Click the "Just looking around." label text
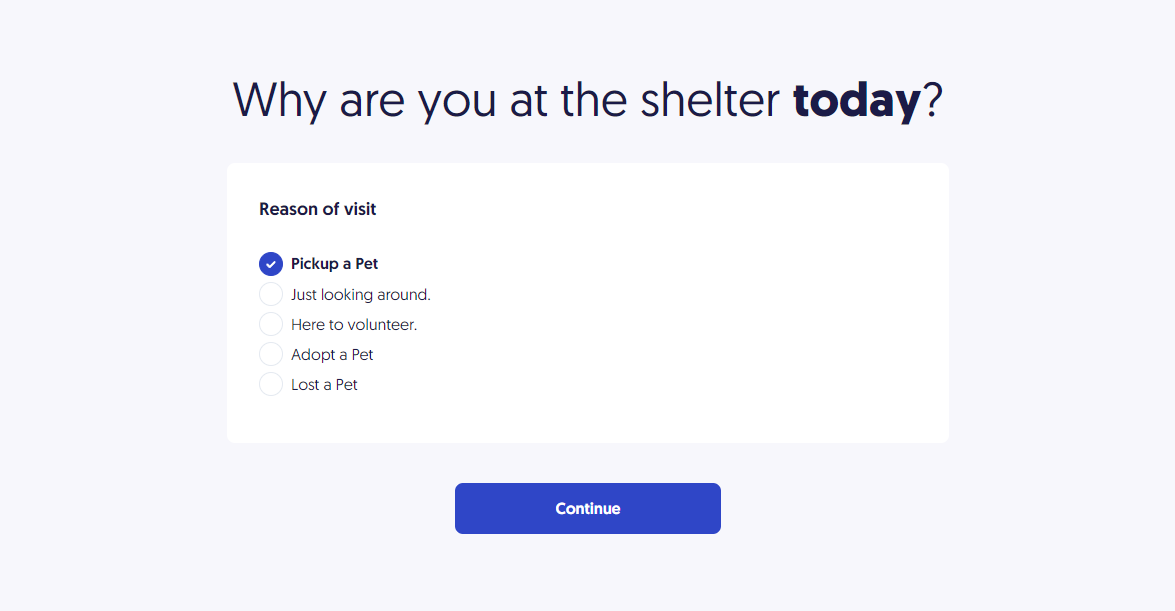The width and height of the screenshot is (1175, 611). [x=360, y=295]
